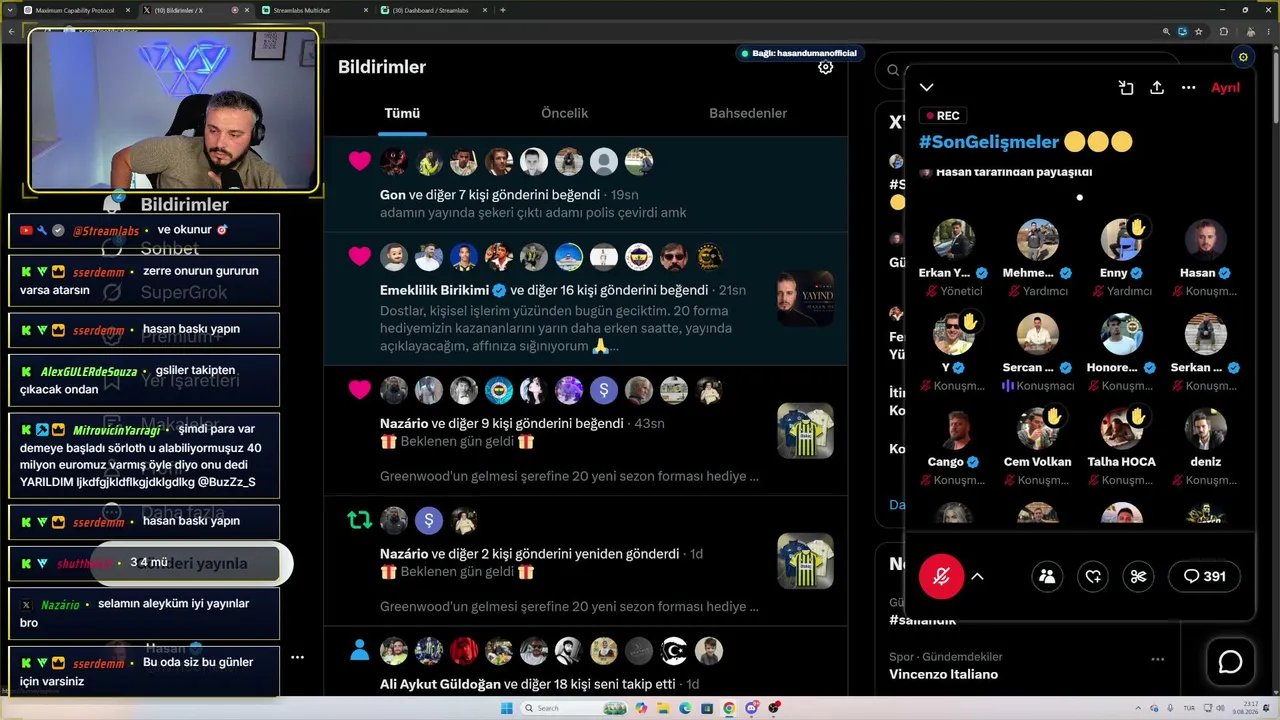Switch to Streamlabs Multichat browser tab
Screen dimensions: 1280x720
pyautogui.click(x=313, y=10)
